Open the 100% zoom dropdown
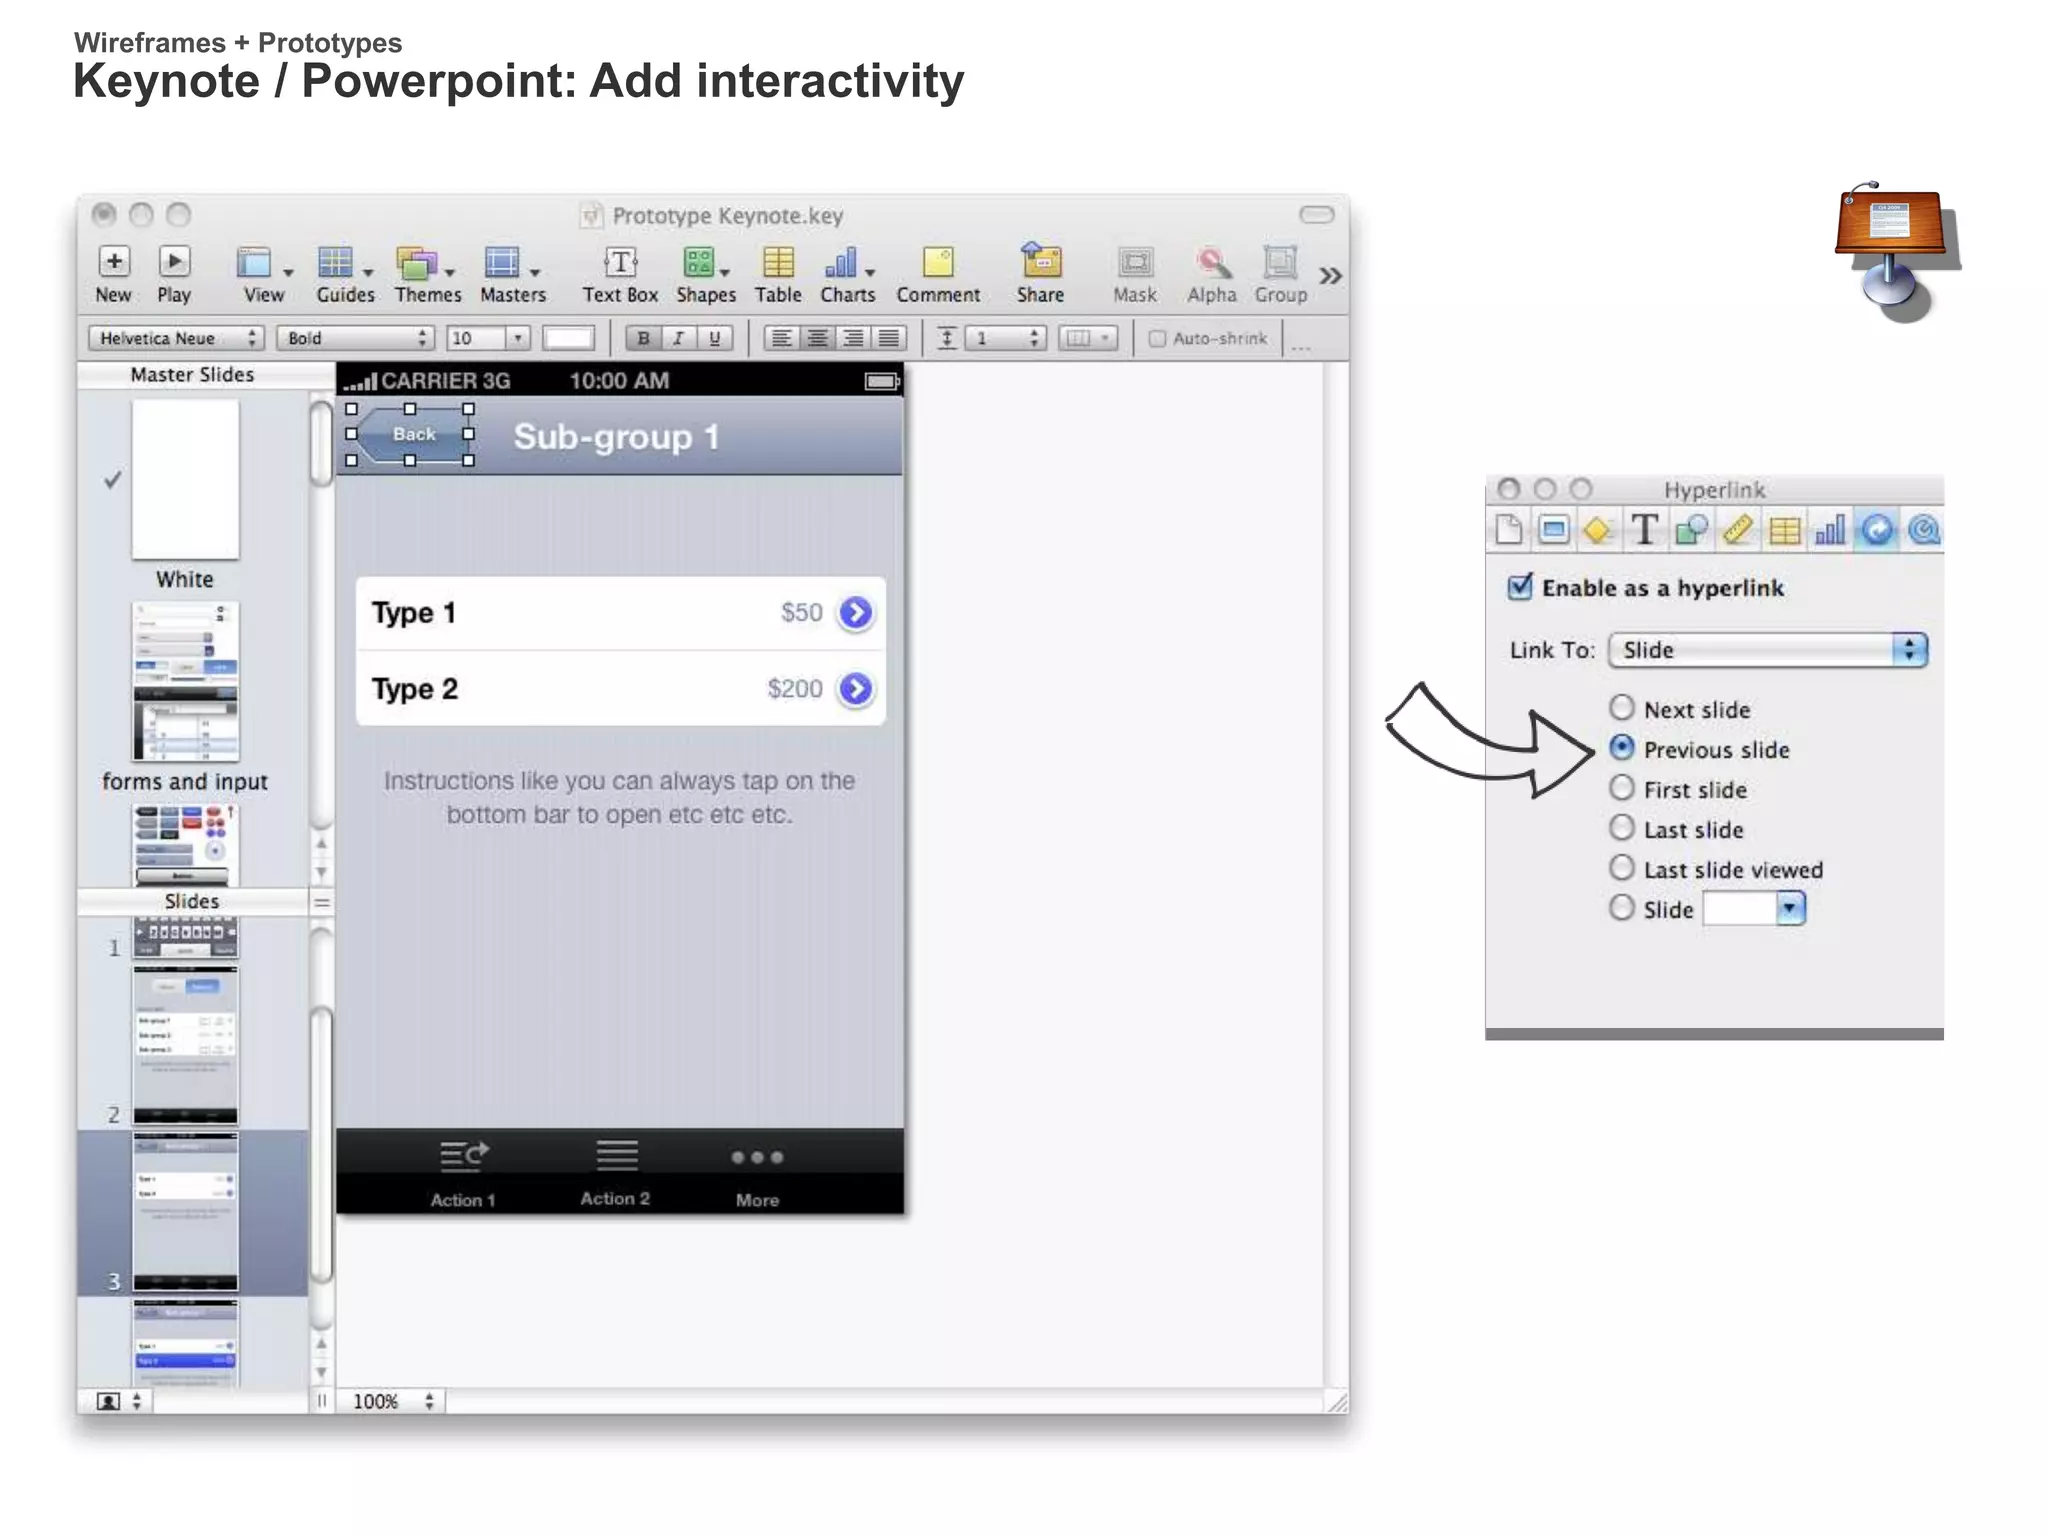 393,1401
